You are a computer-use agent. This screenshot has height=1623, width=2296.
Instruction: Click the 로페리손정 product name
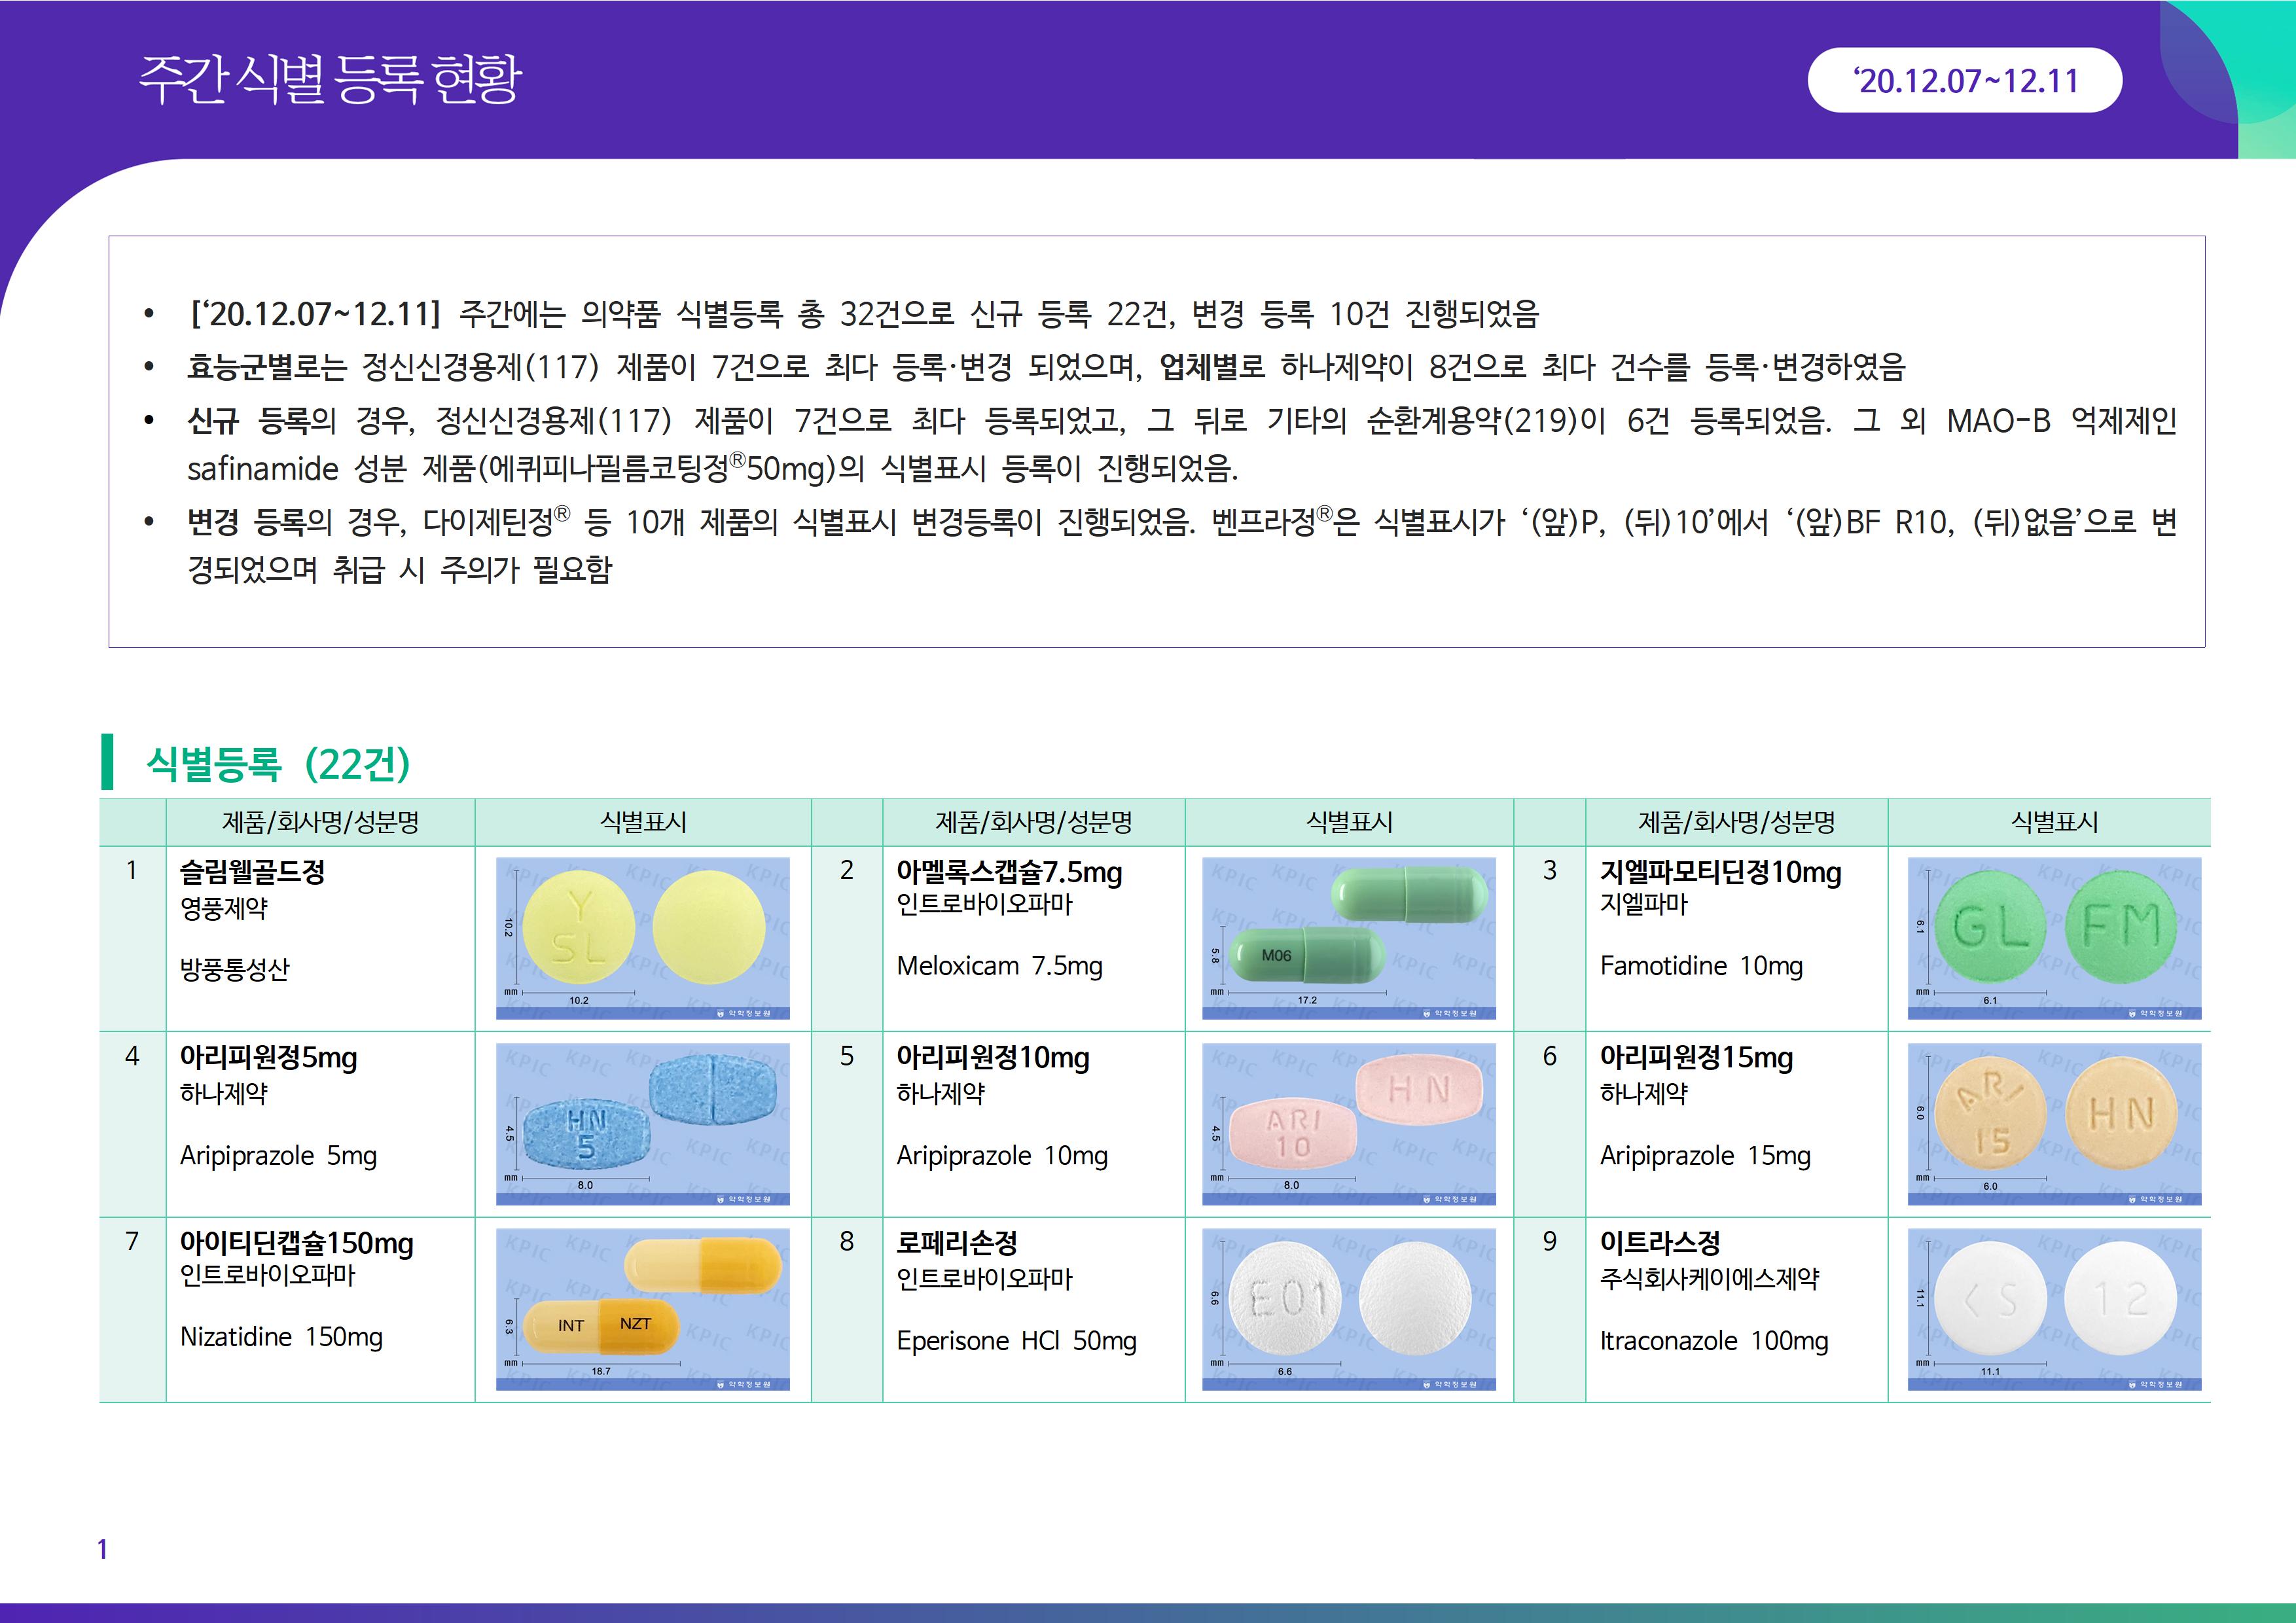coord(956,1242)
